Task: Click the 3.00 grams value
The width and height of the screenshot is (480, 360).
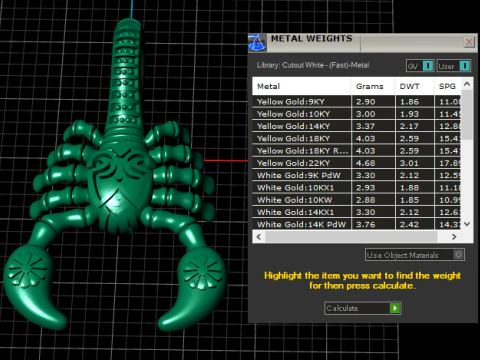Action: [x=365, y=114]
